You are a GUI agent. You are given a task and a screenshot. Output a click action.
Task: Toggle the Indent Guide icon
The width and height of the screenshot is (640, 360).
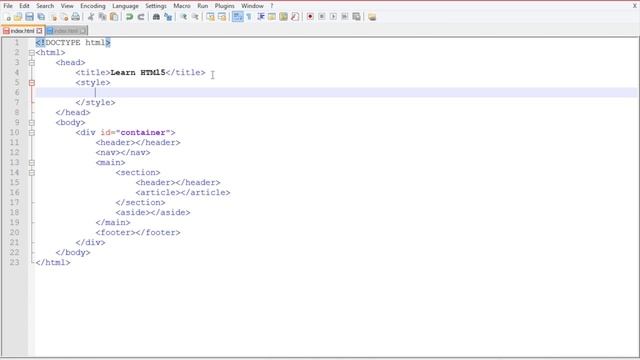(x=261, y=17)
